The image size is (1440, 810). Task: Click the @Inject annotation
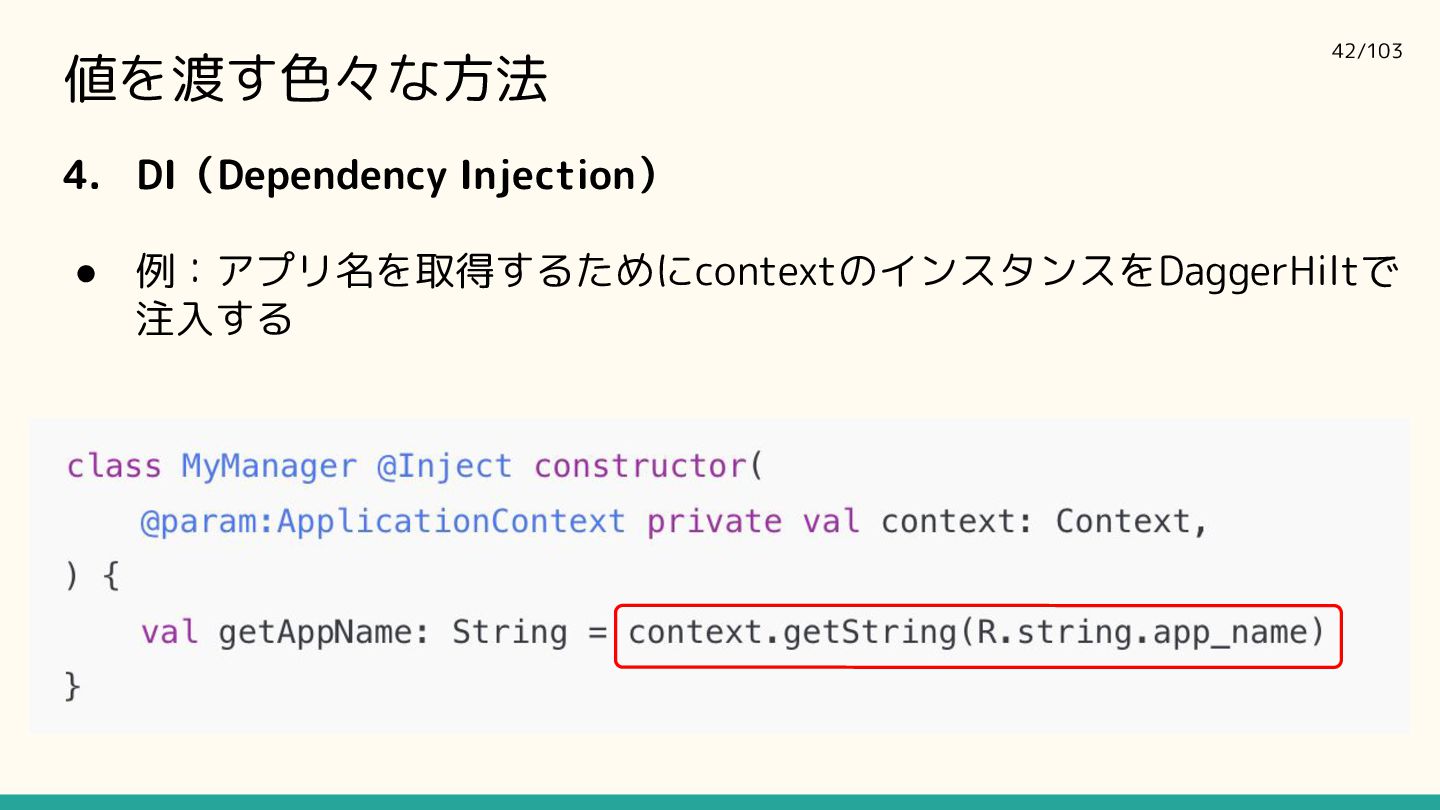click(x=445, y=467)
